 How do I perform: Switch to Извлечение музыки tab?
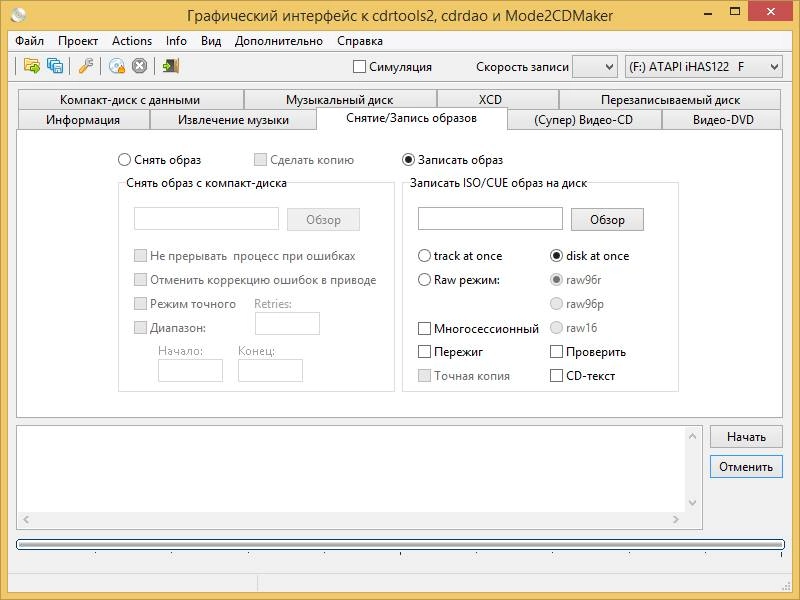pyautogui.click(x=233, y=120)
